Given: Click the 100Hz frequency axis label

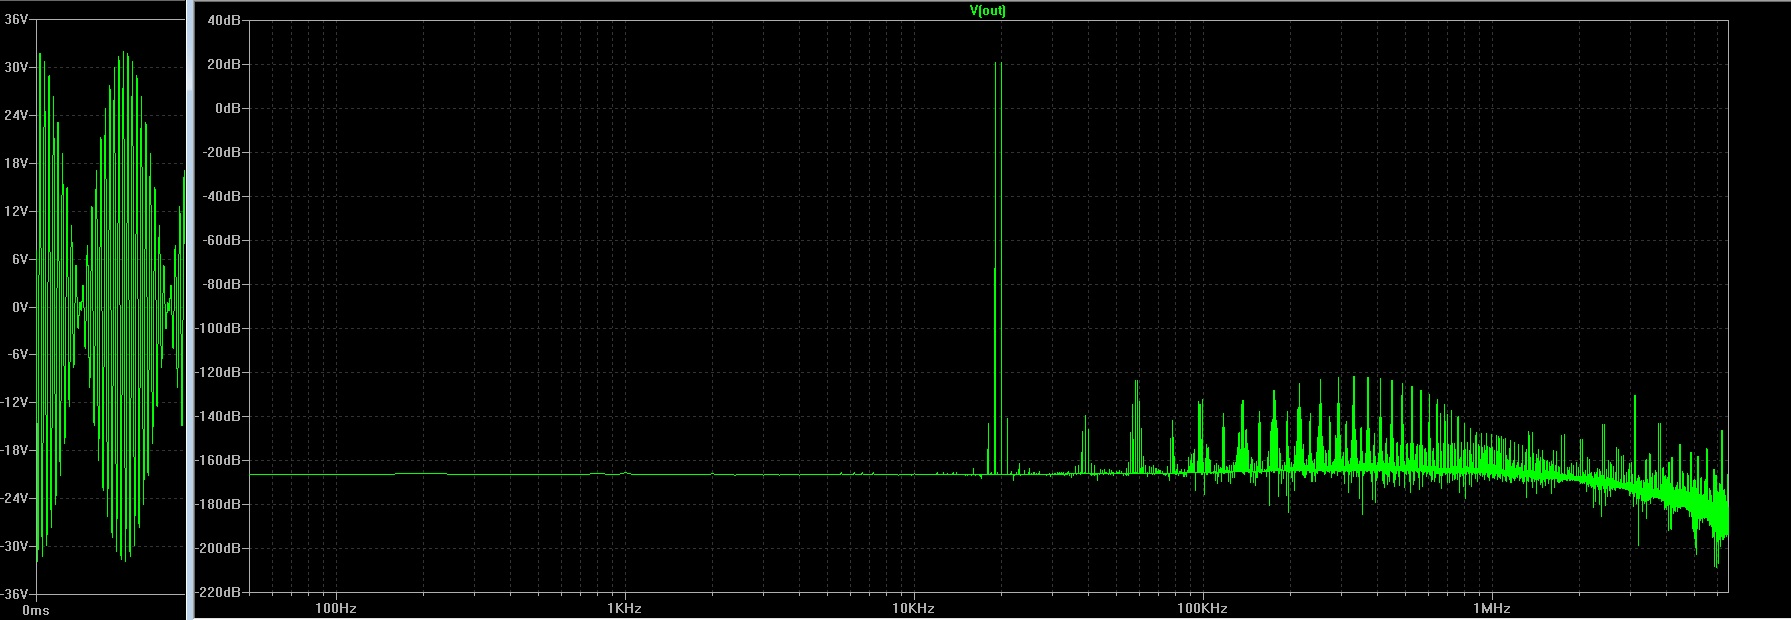Looking at the screenshot, I should coord(336,608).
